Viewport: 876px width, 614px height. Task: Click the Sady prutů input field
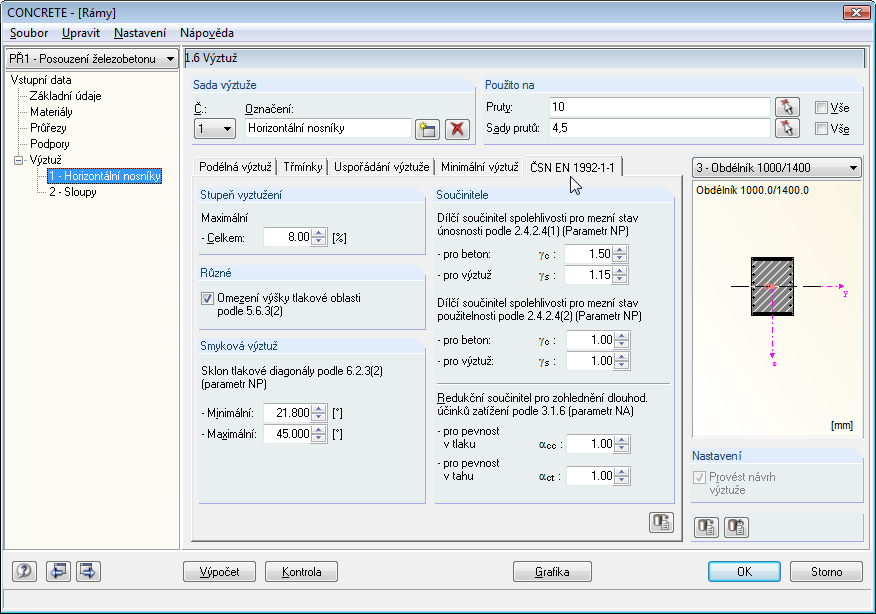(x=660, y=128)
